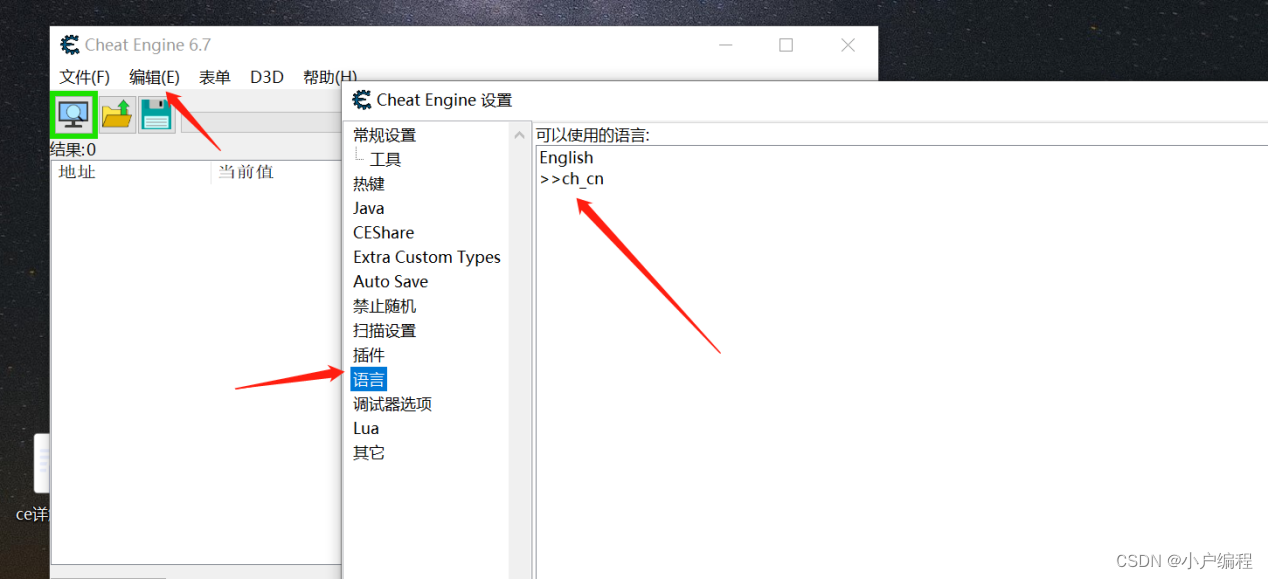Screen dimensions: 1268x579
Task: Click the settings tree scrollbar up arrow
Action: click(519, 135)
